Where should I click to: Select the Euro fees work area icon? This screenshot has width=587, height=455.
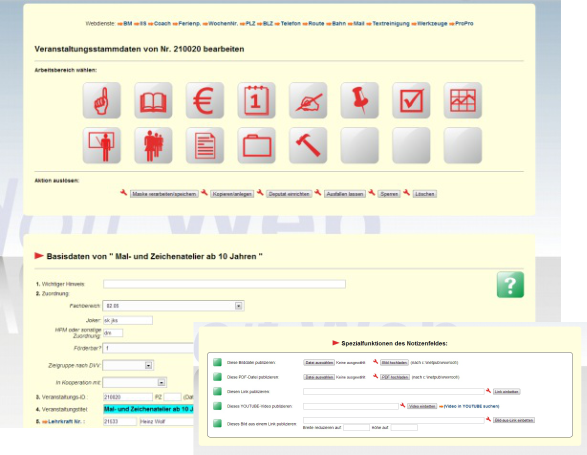(205, 100)
